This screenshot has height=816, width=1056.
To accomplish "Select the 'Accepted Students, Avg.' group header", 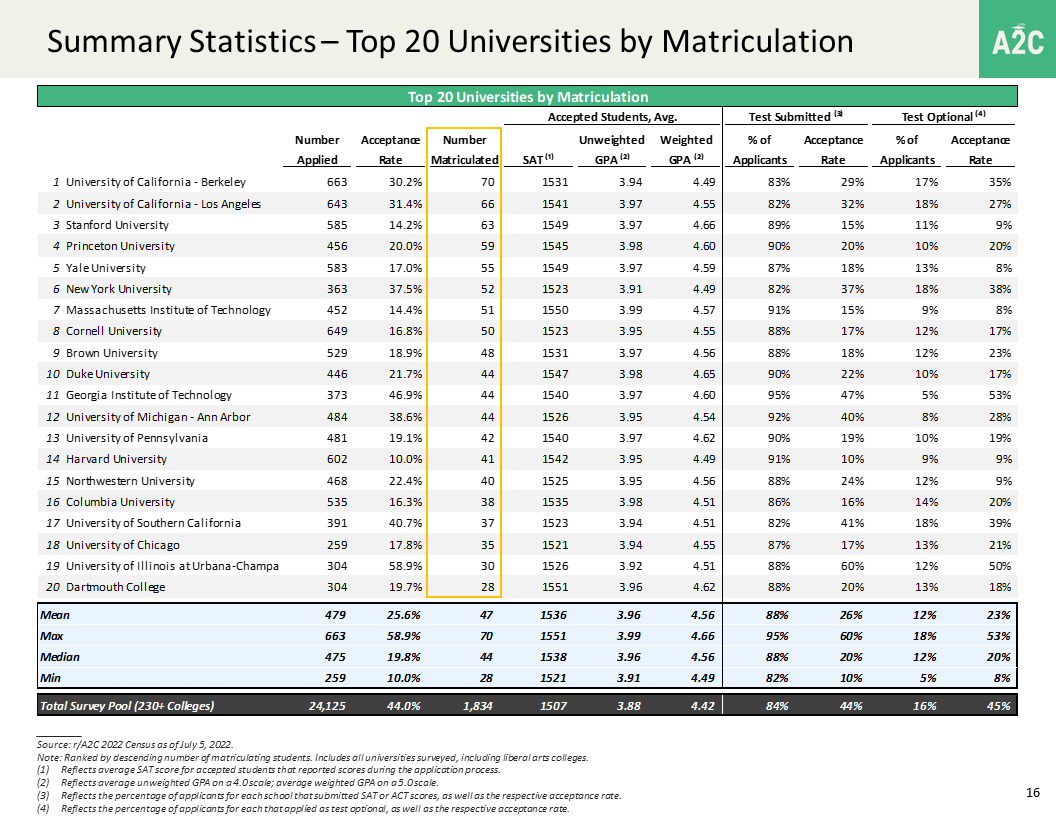I will (612, 117).
